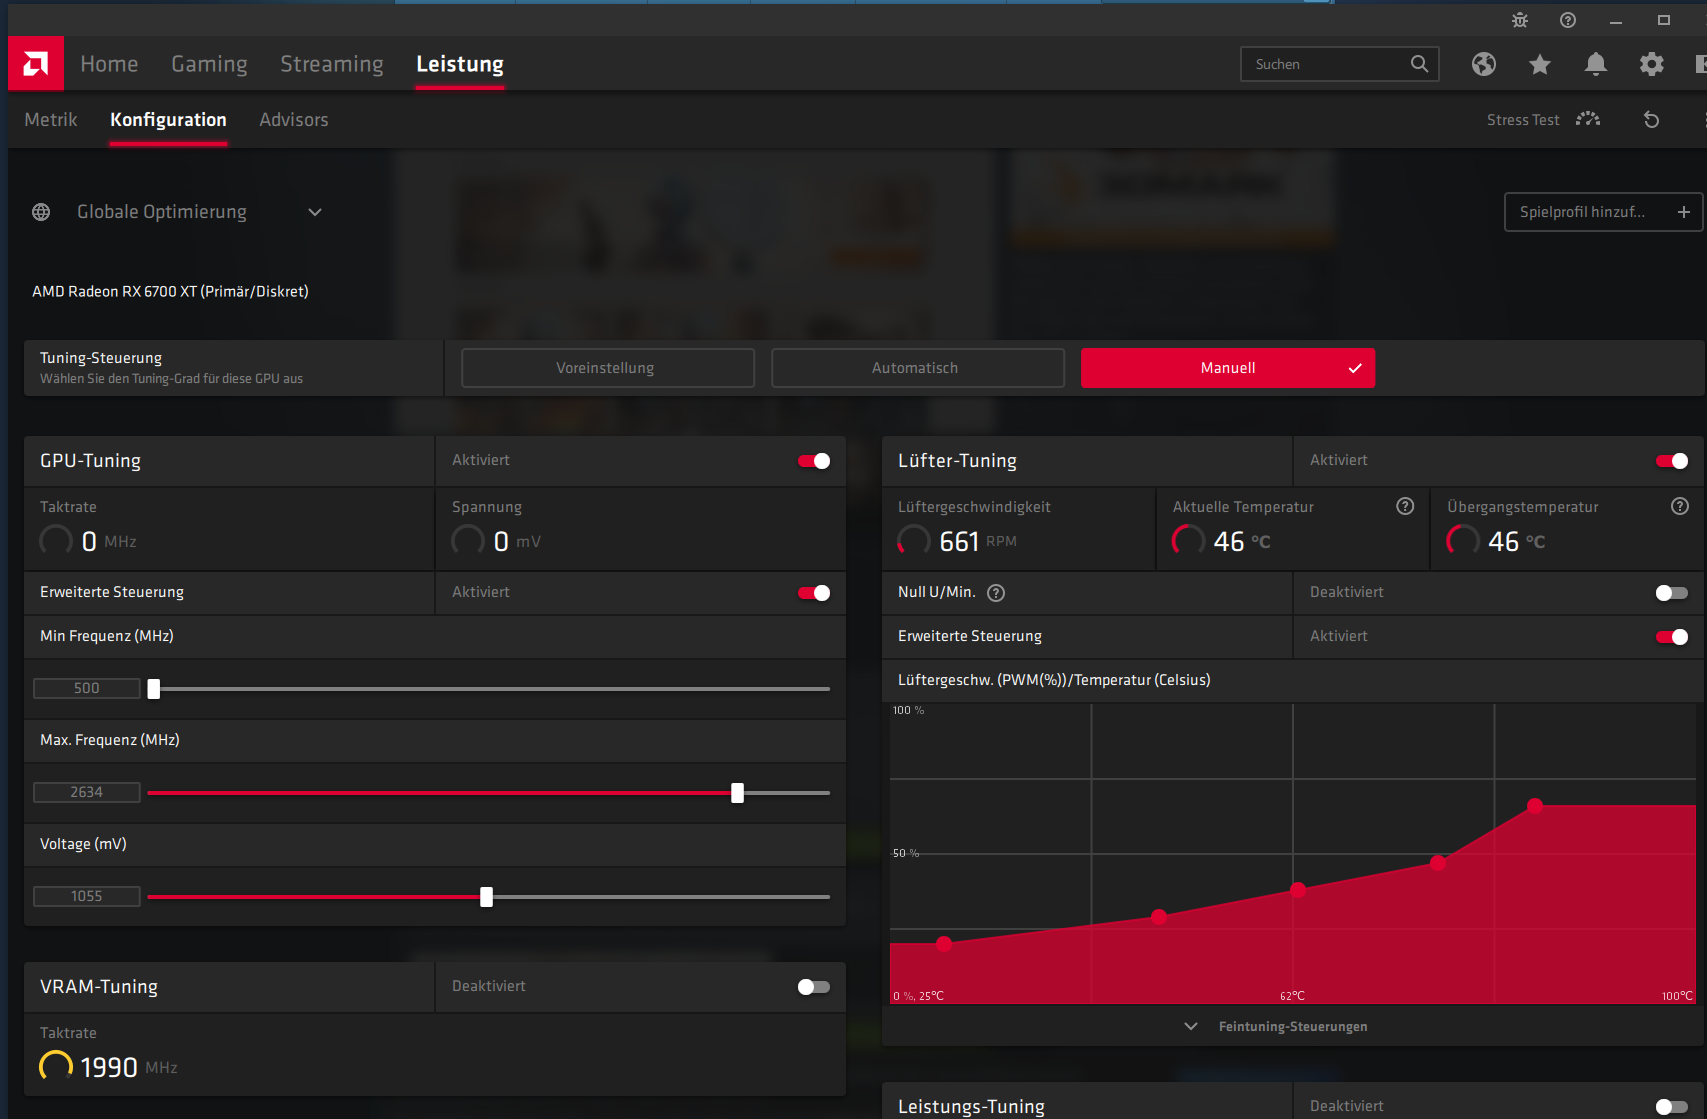Click the plus icon on Spielprofil hinzufügen
The height and width of the screenshot is (1119, 1707).
point(1684,212)
